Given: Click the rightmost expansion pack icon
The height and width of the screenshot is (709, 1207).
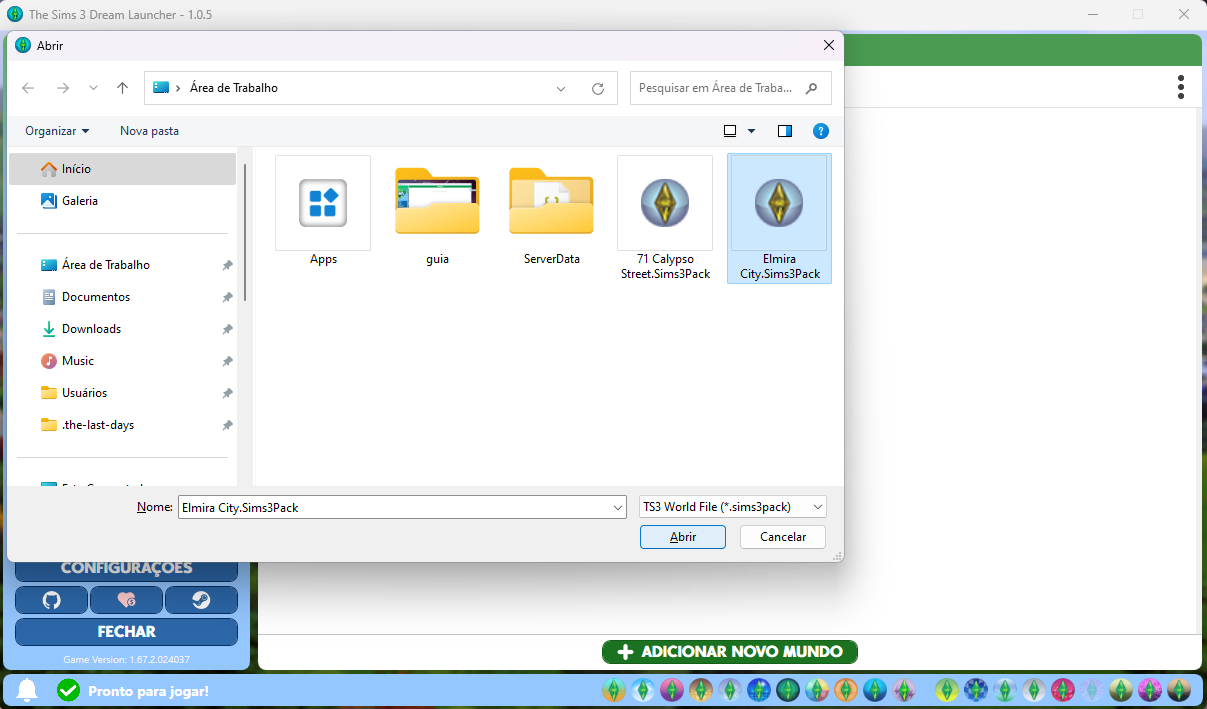Looking at the screenshot, I should (x=1178, y=690).
